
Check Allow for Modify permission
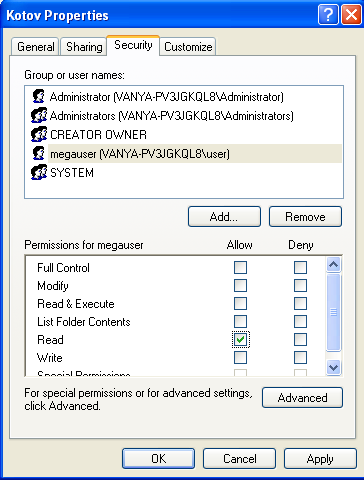[240, 285]
